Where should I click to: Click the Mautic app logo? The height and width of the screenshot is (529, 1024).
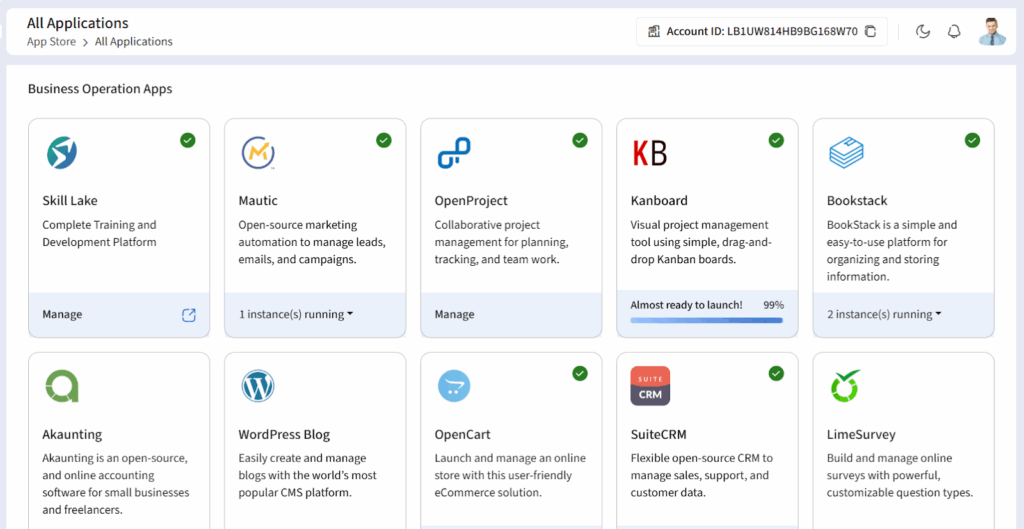click(x=258, y=153)
